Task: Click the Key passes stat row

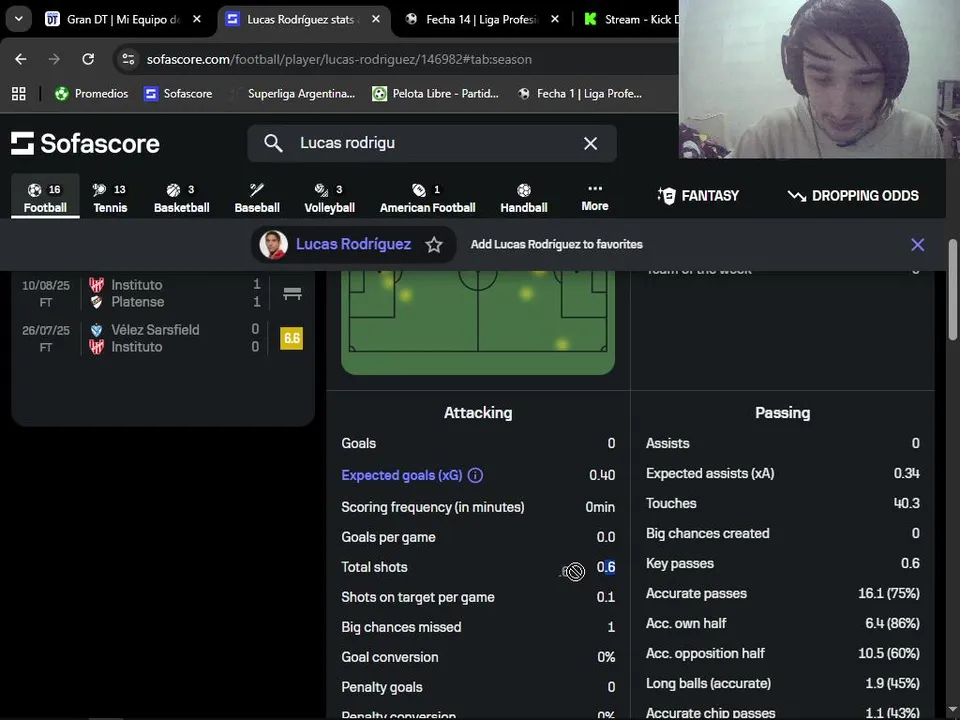Action: tap(782, 563)
